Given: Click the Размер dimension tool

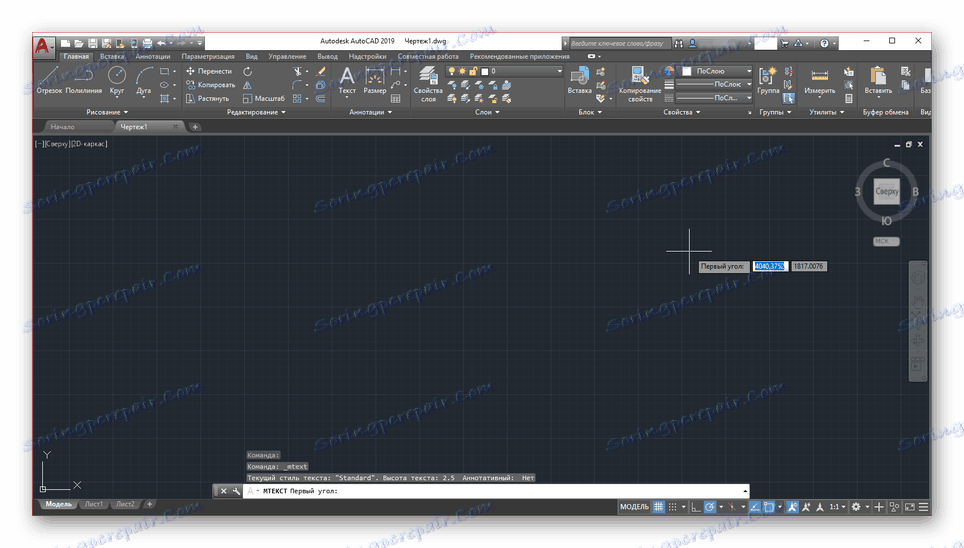Looking at the screenshot, I should 374,81.
